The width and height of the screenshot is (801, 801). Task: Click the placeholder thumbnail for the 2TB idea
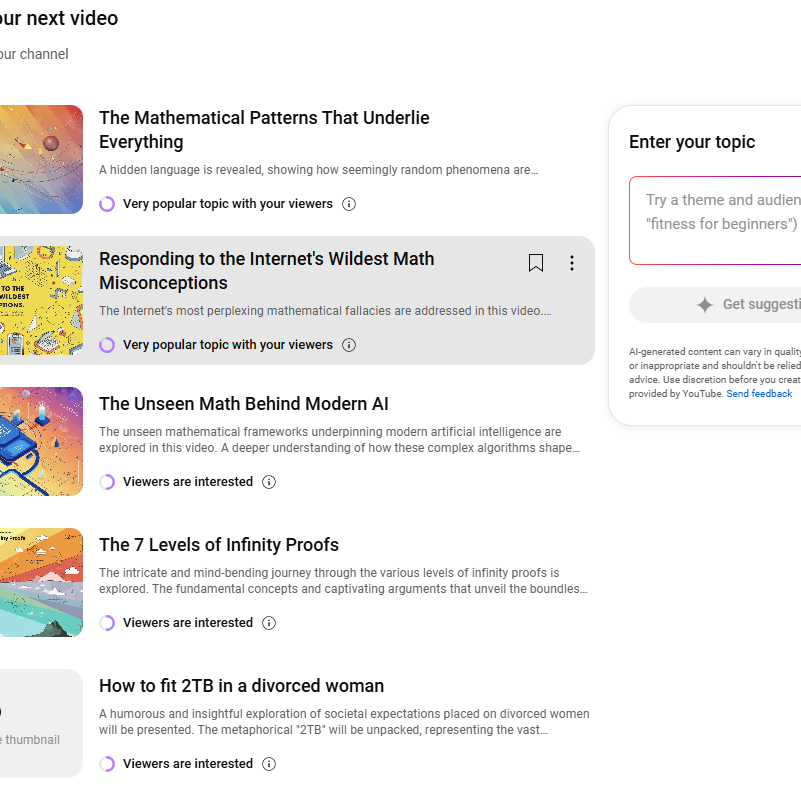pos(41,723)
